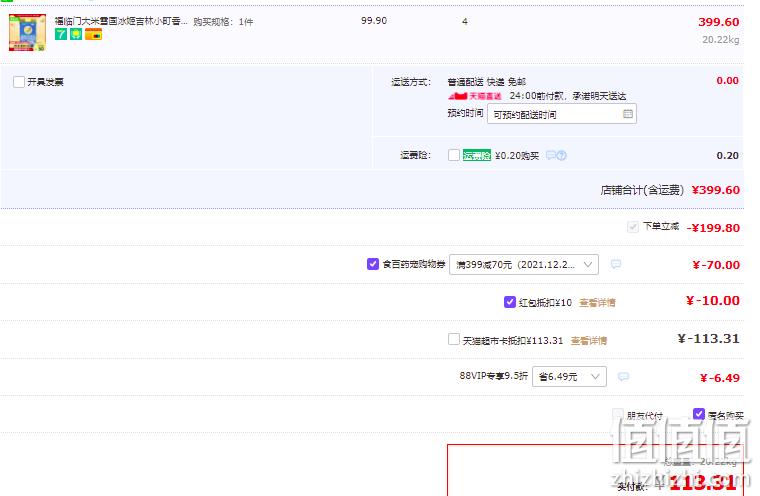This screenshot has width=760, height=496.
Task: Open 查看详情 link for 天猫超市卡抵扣
Action: [x=589, y=341]
